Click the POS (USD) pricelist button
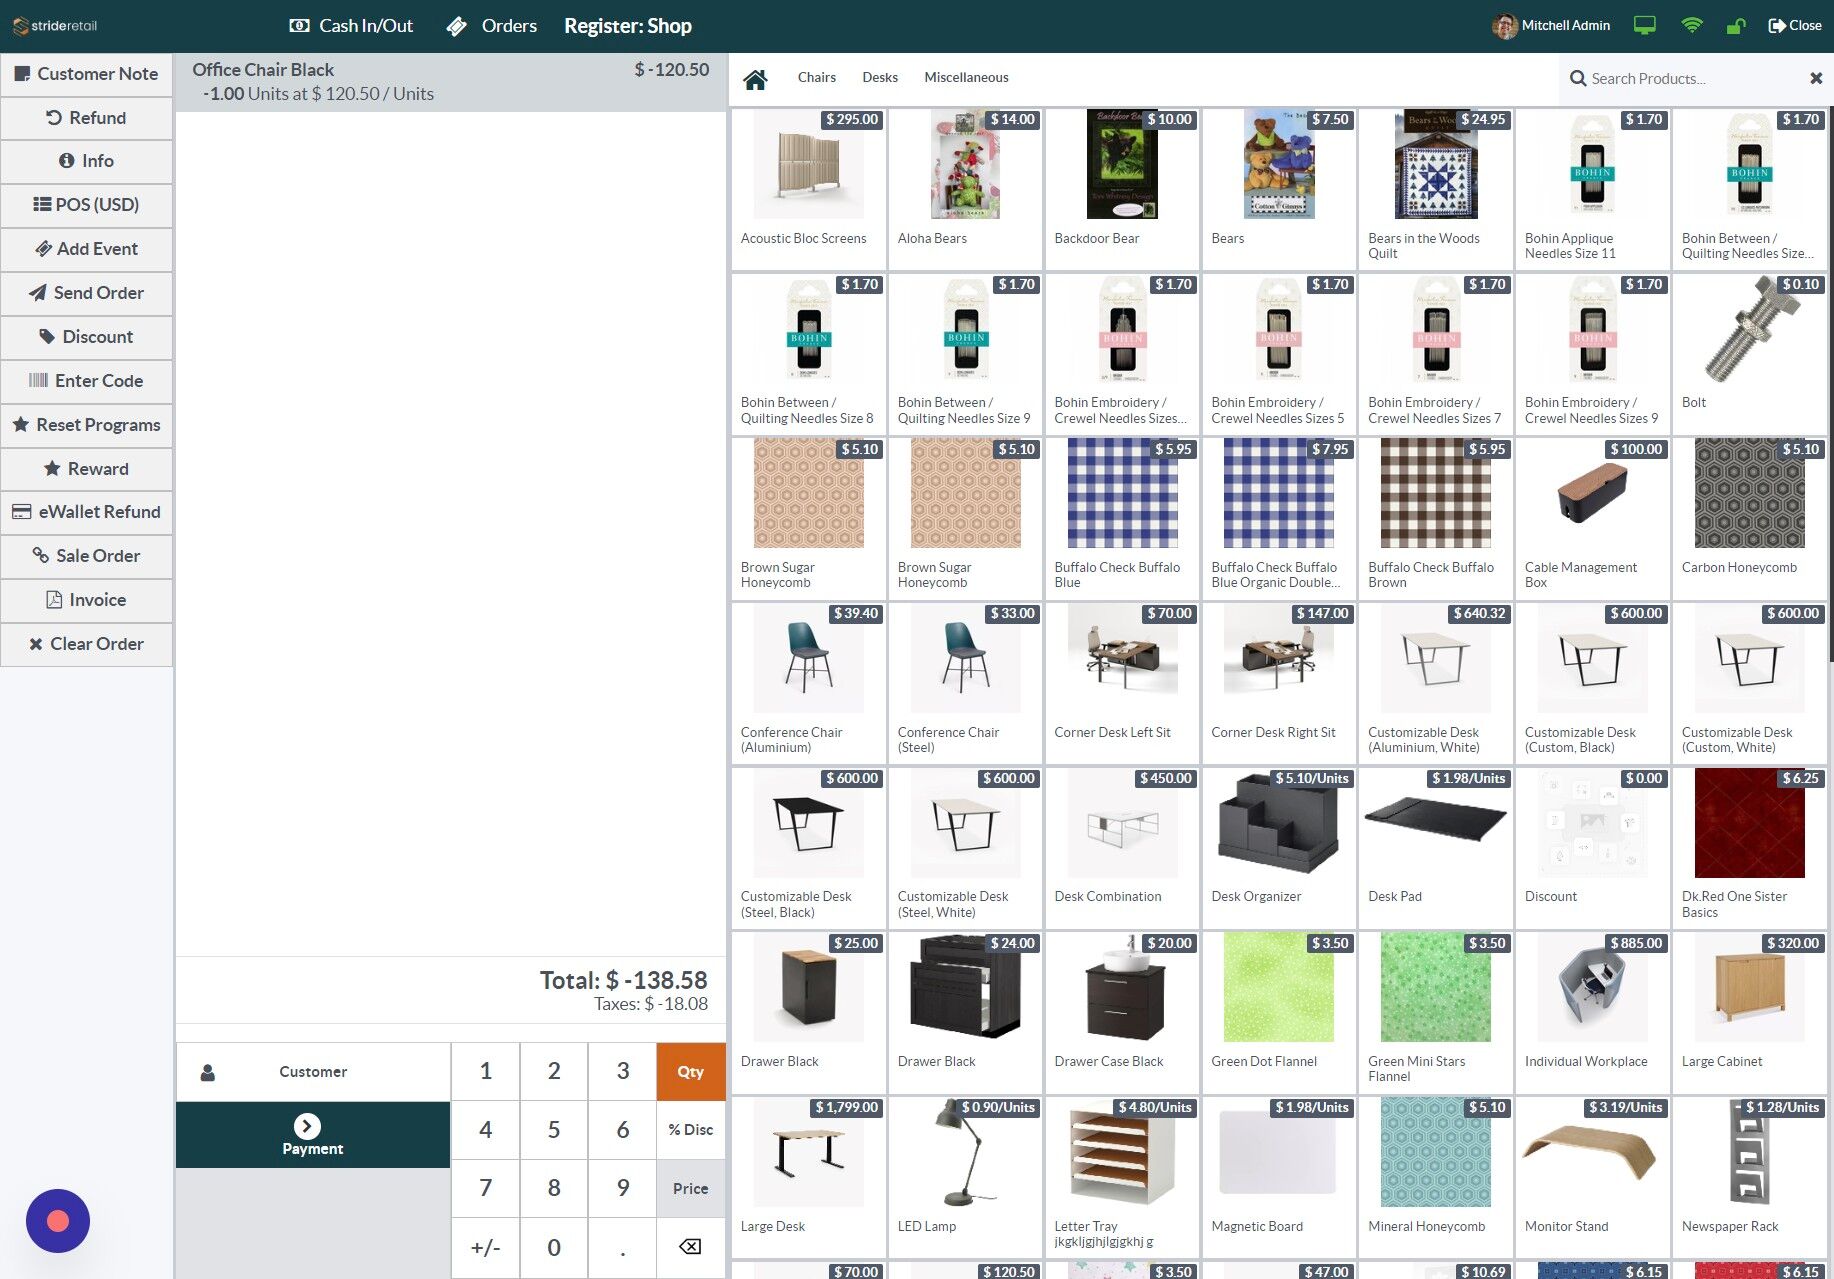The width and height of the screenshot is (1834, 1279). [x=87, y=205]
